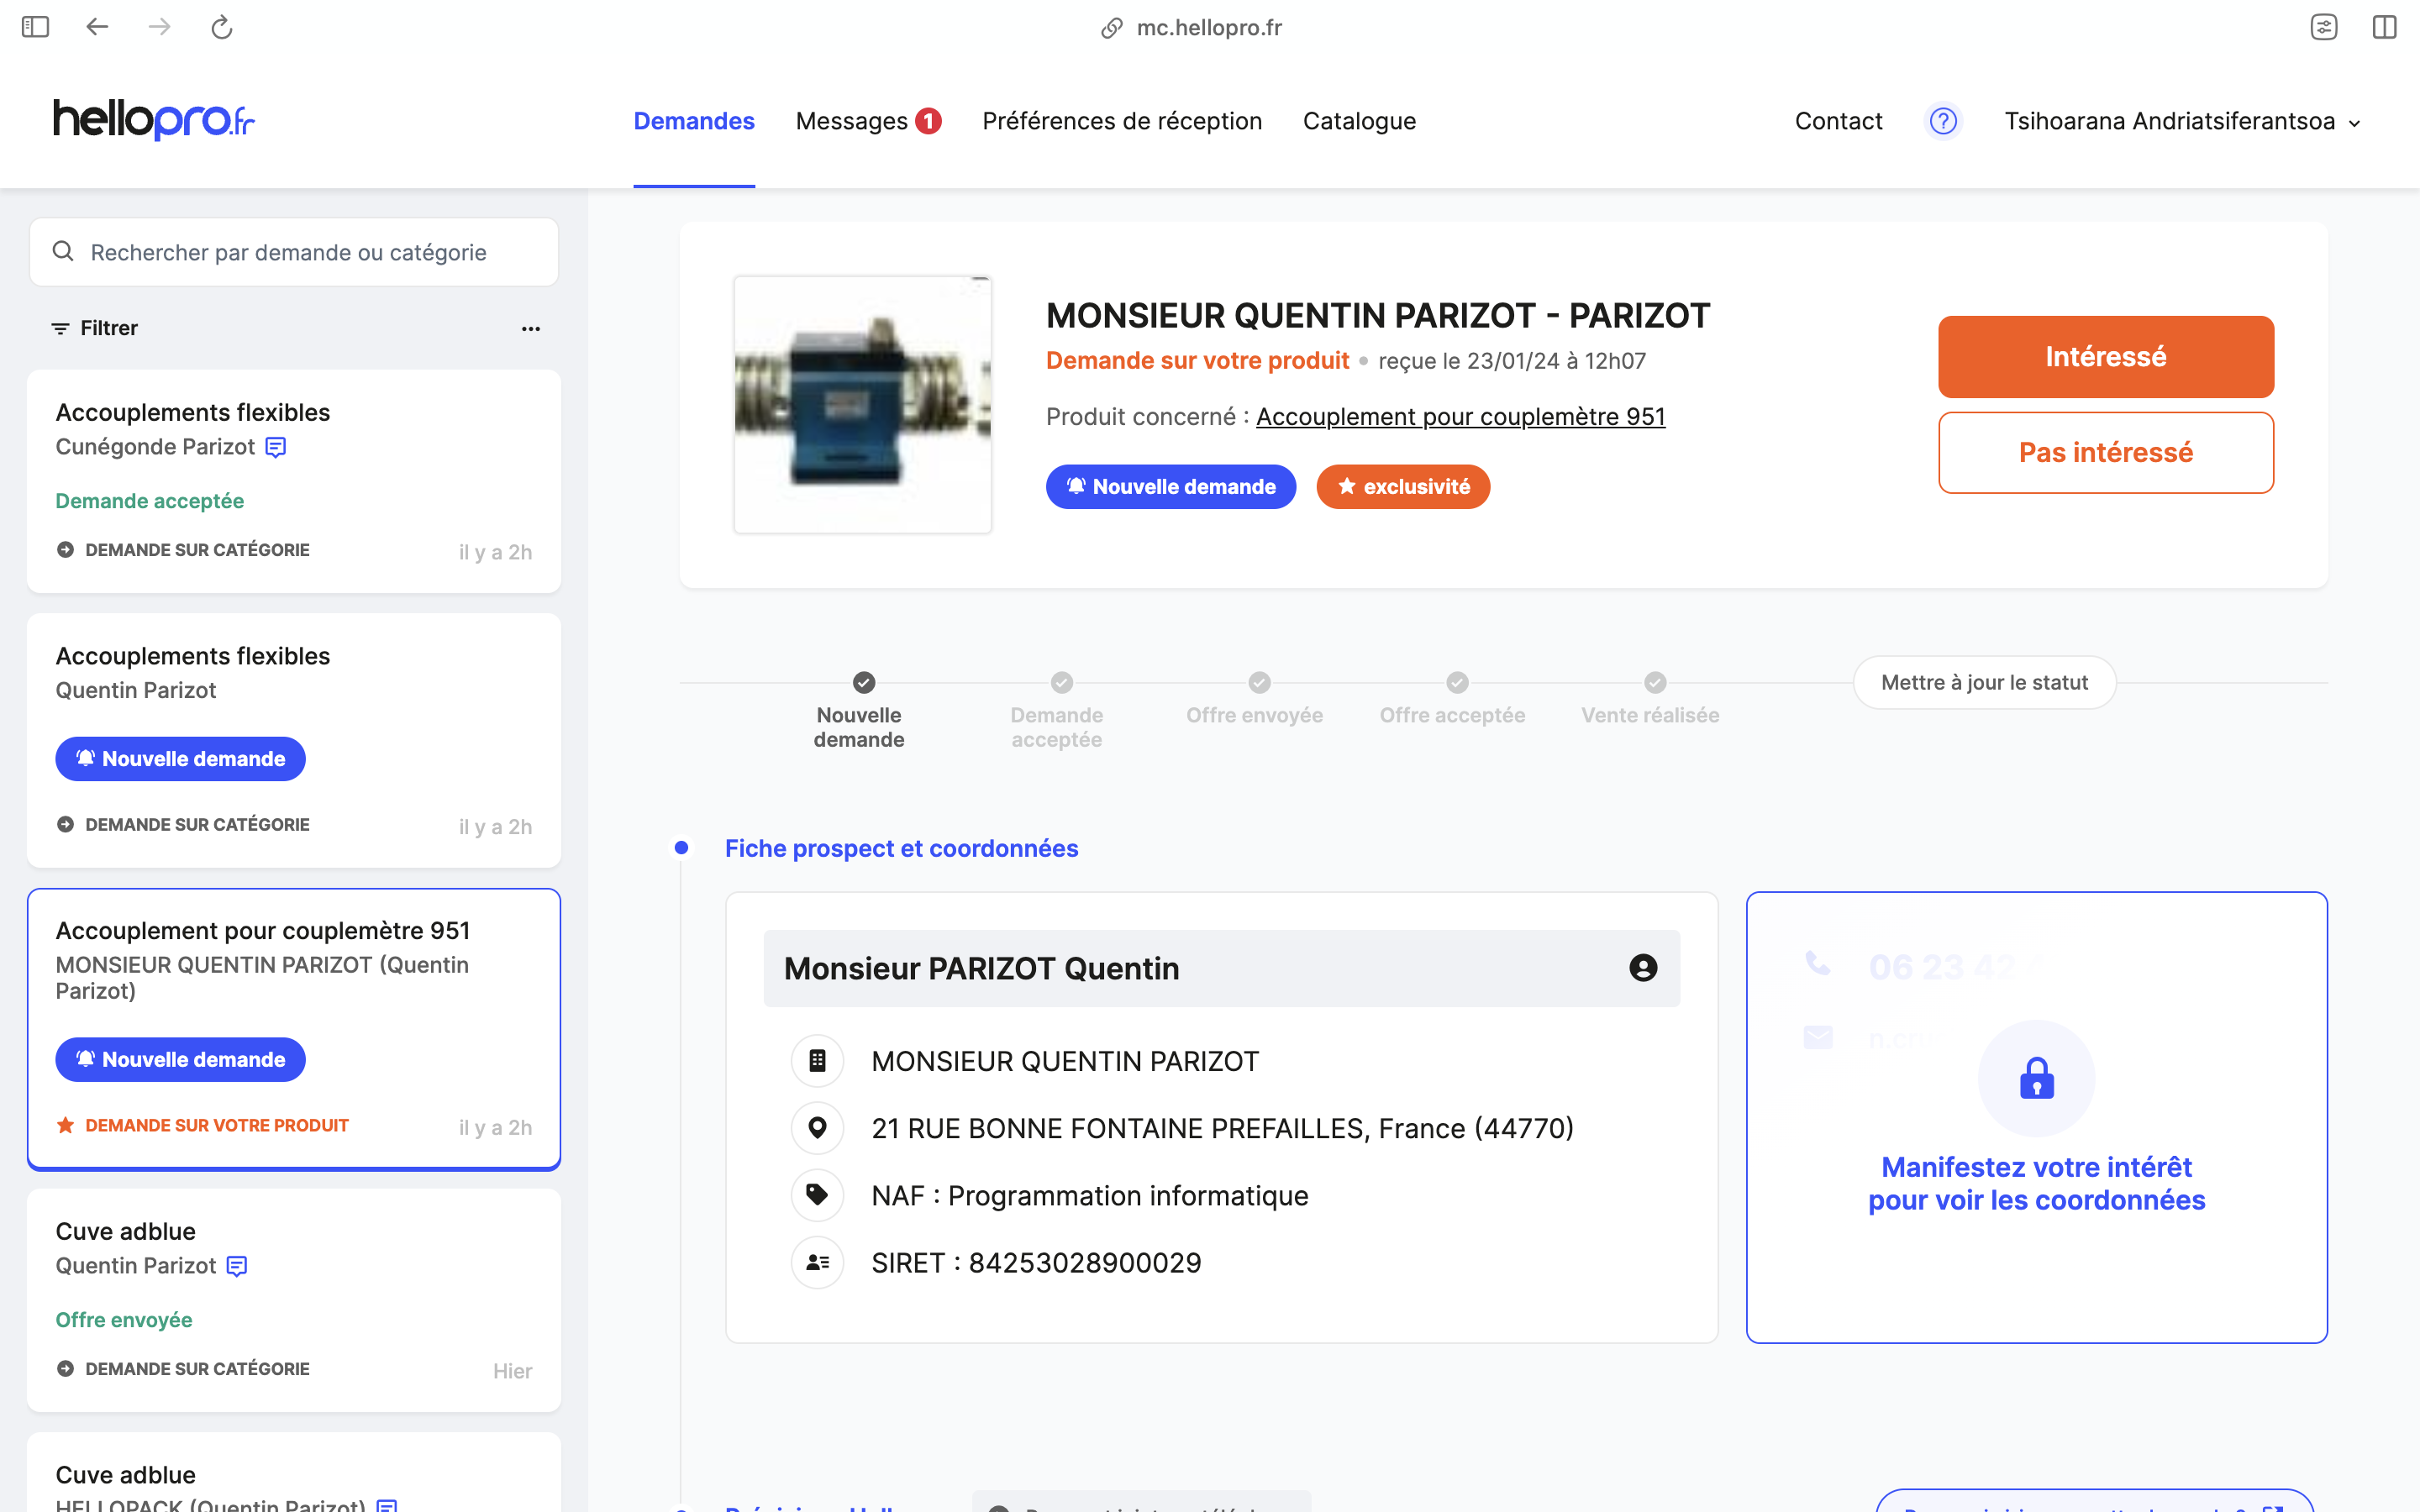This screenshot has height=1512, width=2420.
Task: Open the three-dots options next to Filtrer
Action: coord(531,329)
